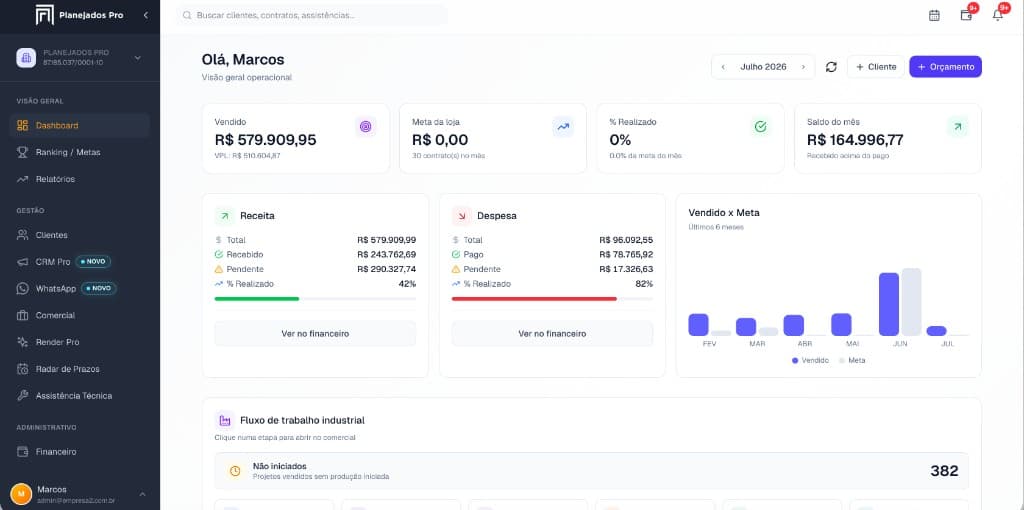Click the Receita up-arrow icon

click(225, 215)
